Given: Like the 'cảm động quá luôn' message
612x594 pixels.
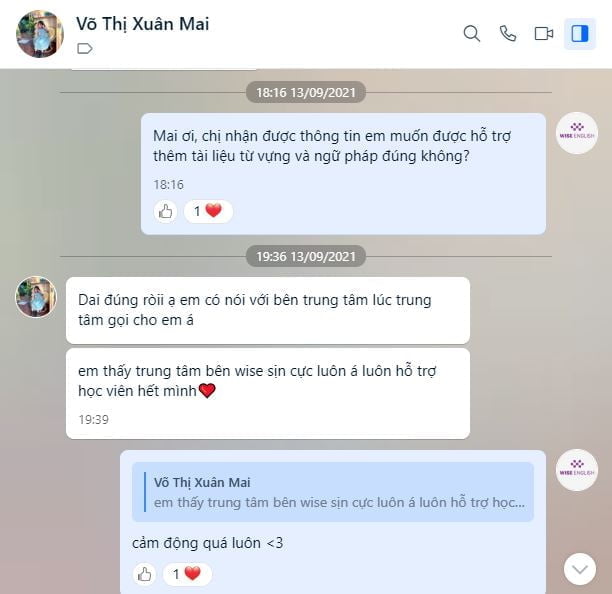Looking at the screenshot, I should pyautogui.click(x=144, y=574).
